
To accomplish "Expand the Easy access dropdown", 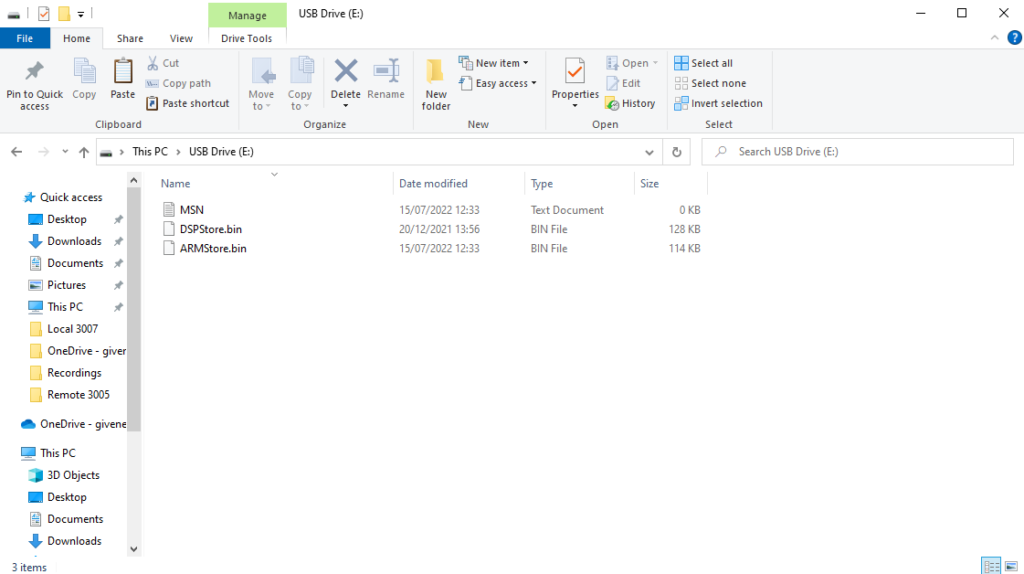I will pyautogui.click(x=498, y=83).
